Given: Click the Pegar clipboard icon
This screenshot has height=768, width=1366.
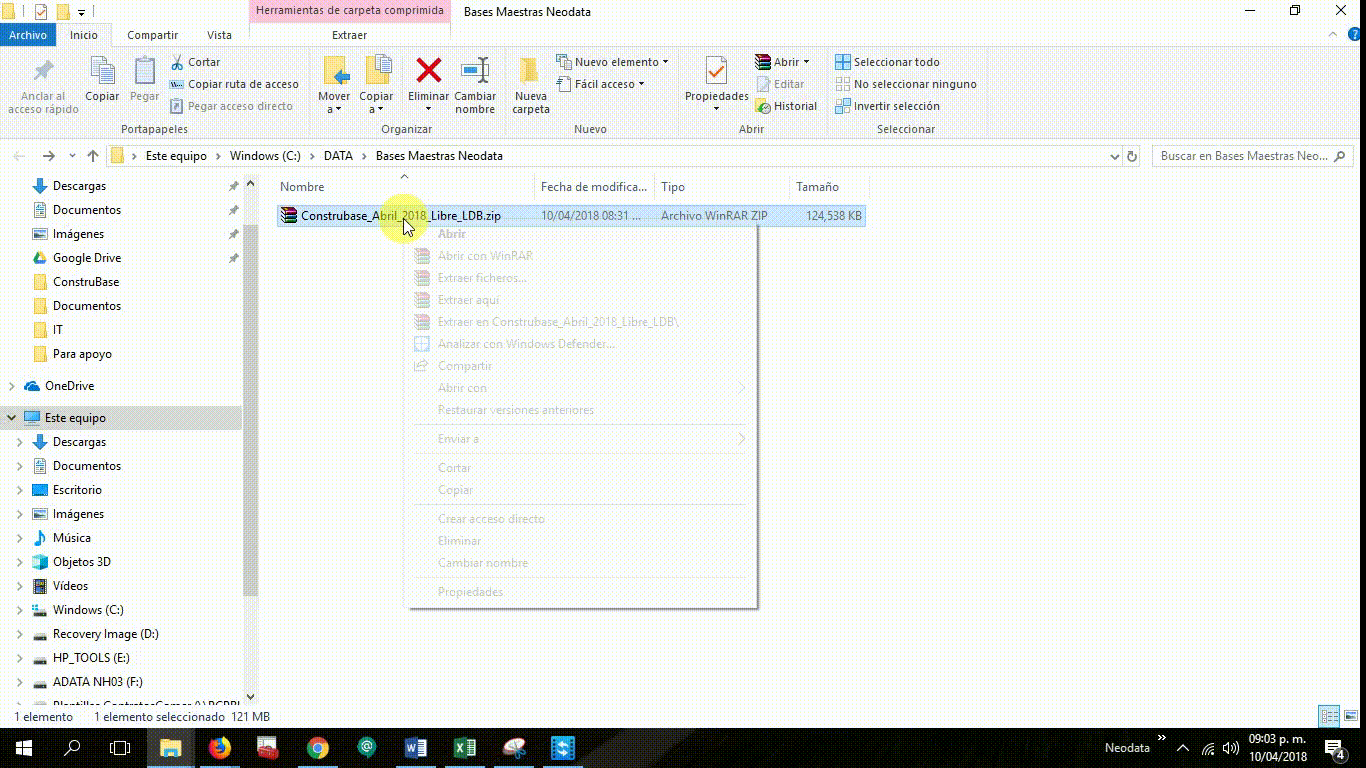Looking at the screenshot, I should (144, 72).
